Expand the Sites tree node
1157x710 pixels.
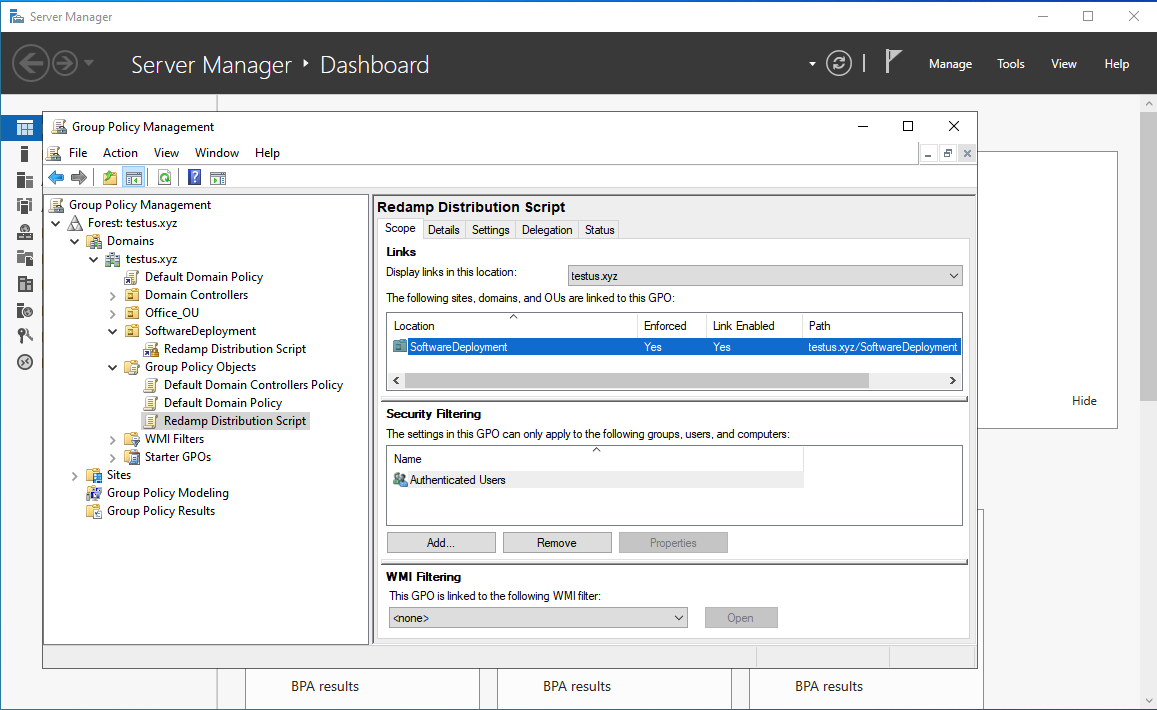click(x=75, y=475)
